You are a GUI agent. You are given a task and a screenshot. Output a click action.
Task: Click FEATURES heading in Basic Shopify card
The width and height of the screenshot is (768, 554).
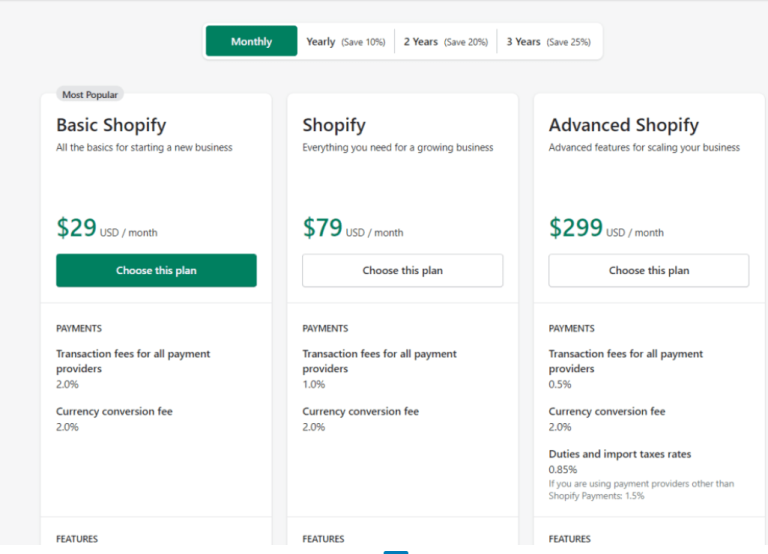77,539
